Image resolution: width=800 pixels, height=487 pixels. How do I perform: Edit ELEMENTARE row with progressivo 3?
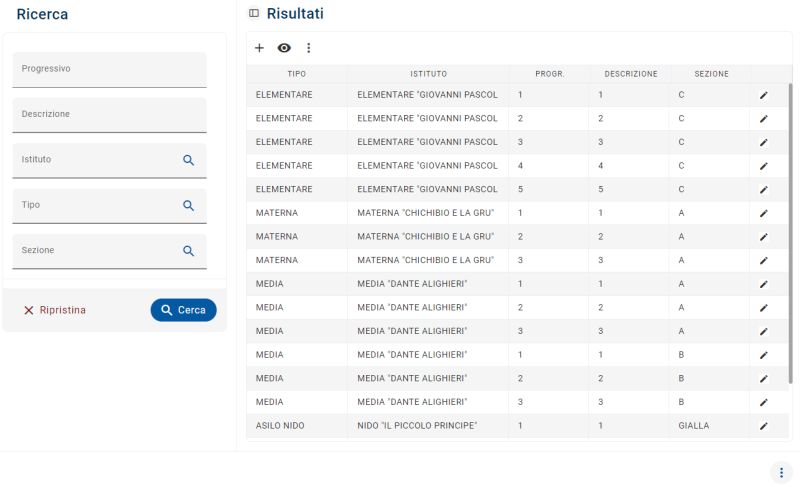763,142
